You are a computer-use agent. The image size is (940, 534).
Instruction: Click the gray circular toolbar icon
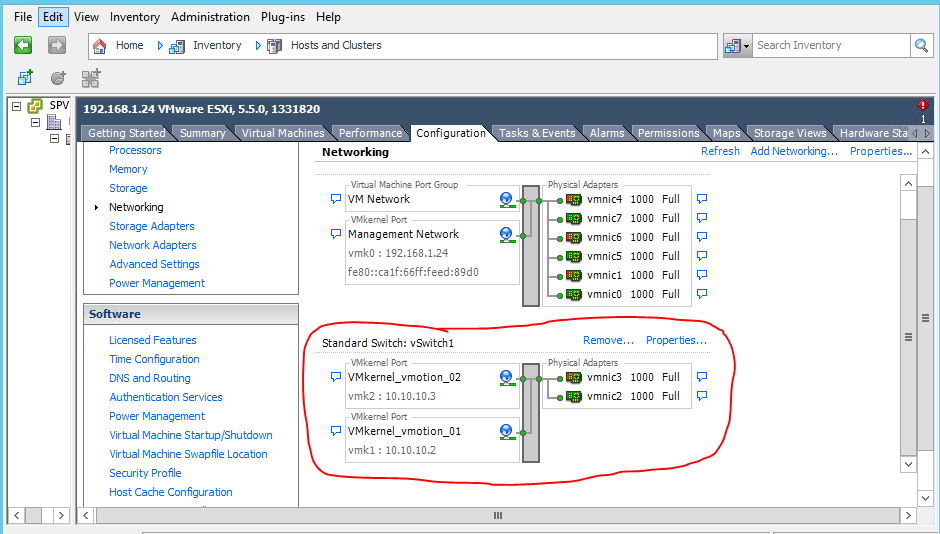tap(58, 77)
